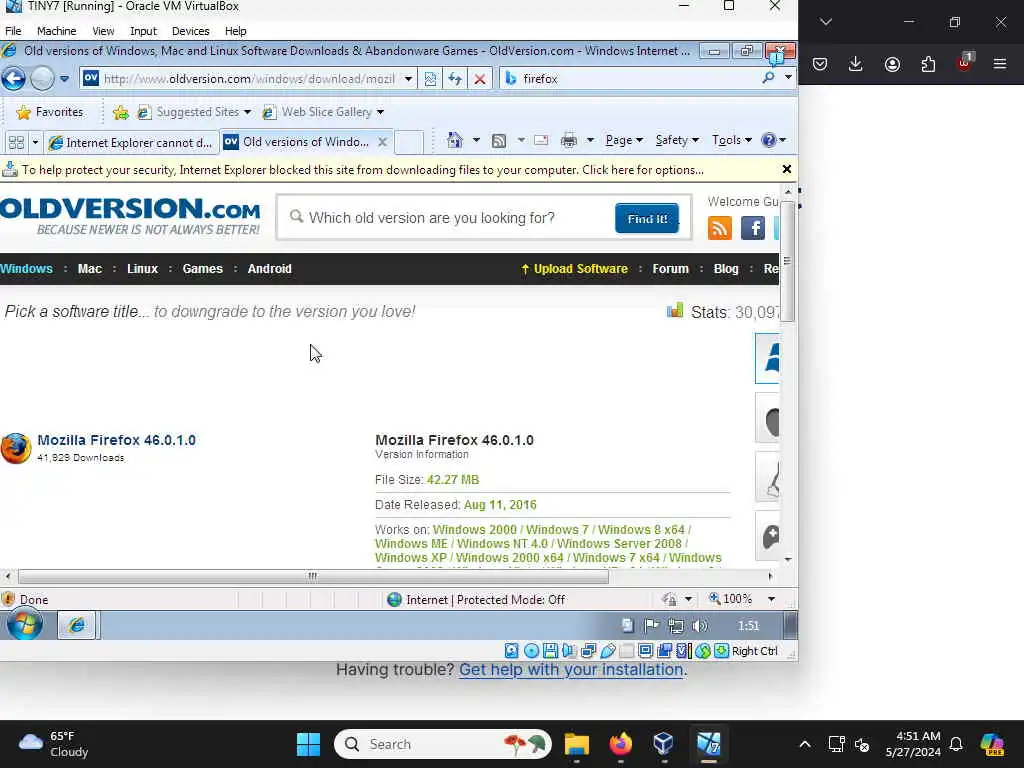Screen dimensions: 1024x768
Task: Click the RSS feeds toolbar icon
Action: (499, 140)
